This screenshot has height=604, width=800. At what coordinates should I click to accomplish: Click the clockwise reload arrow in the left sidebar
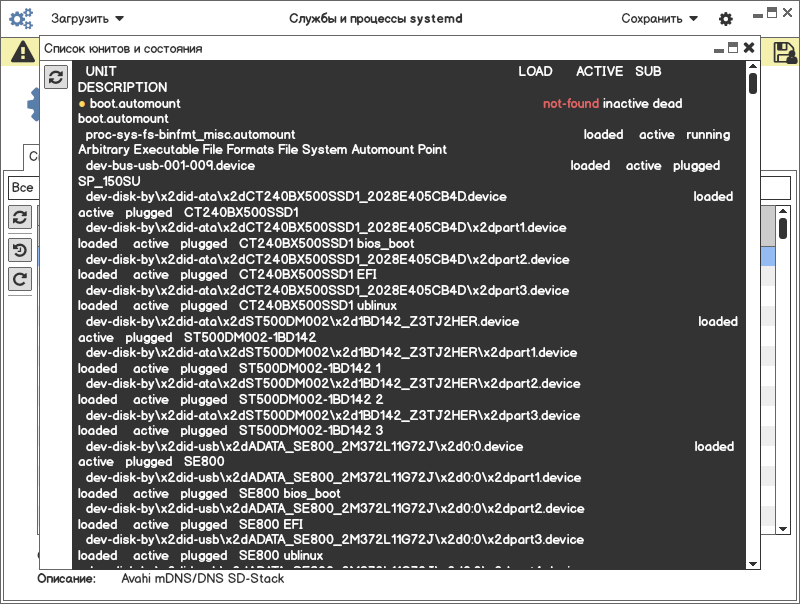[20, 277]
